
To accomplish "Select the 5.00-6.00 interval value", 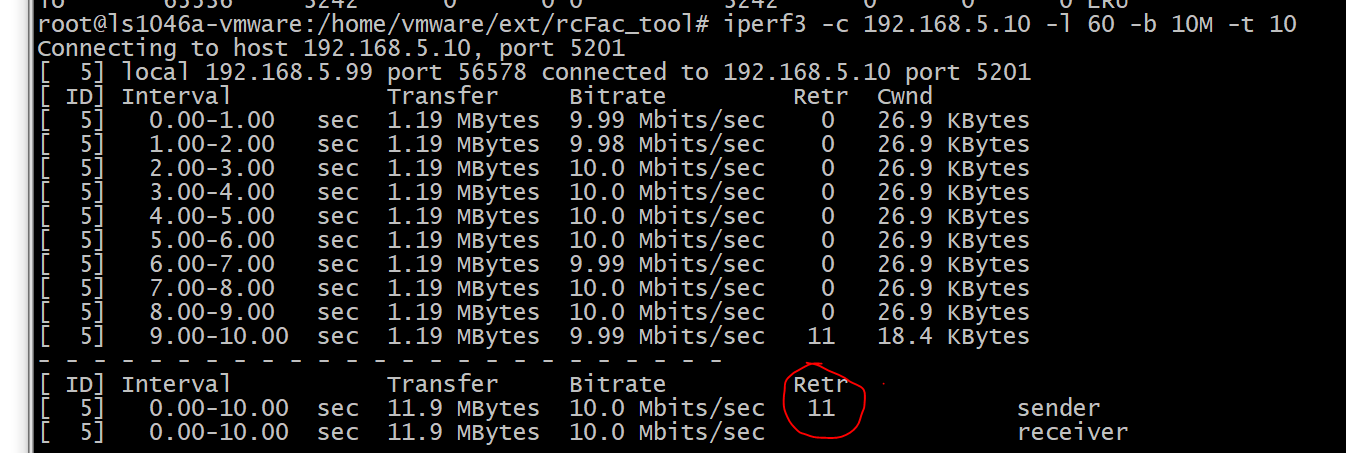I will (212, 240).
